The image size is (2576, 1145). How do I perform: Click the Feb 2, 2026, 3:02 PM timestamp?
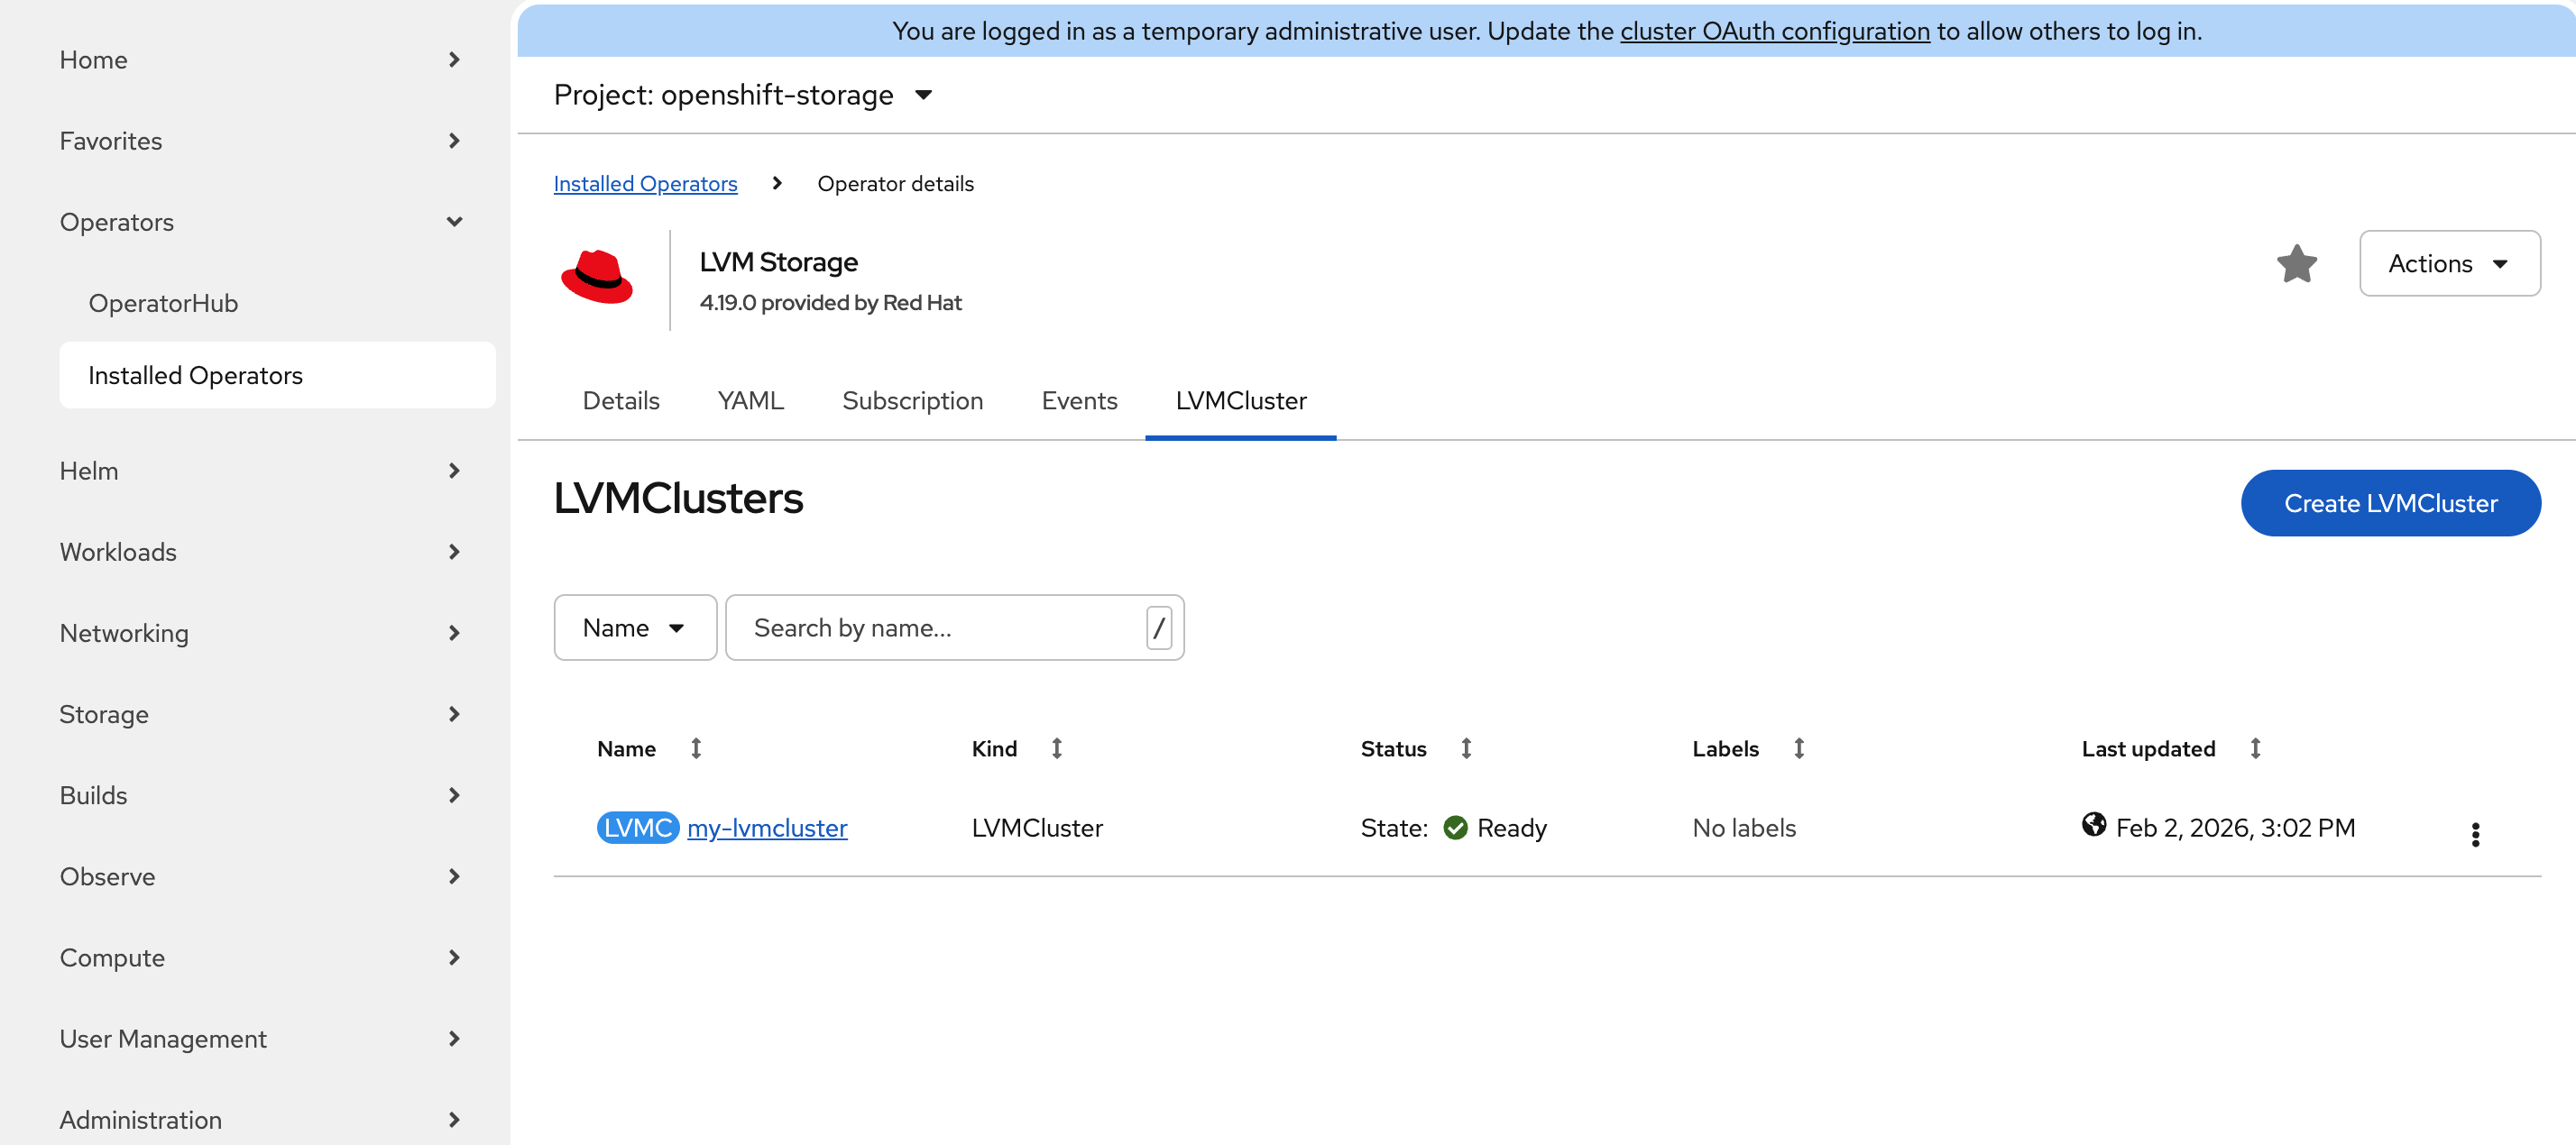[x=2235, y=828]
